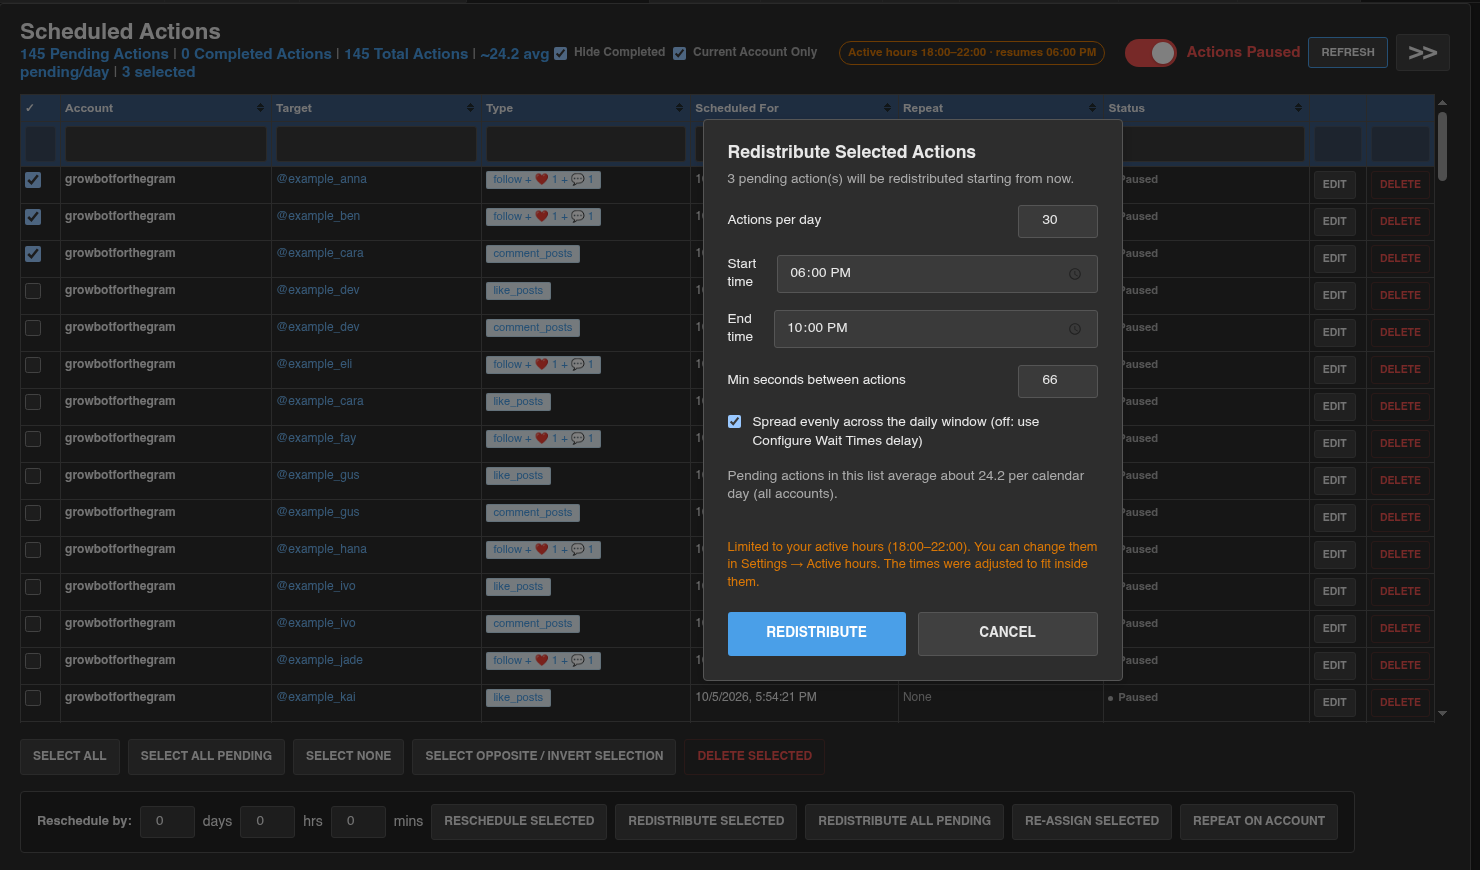The image size is (1480, 870).
Task: Delete the @example_anna row
Action: coord(1400,185)
